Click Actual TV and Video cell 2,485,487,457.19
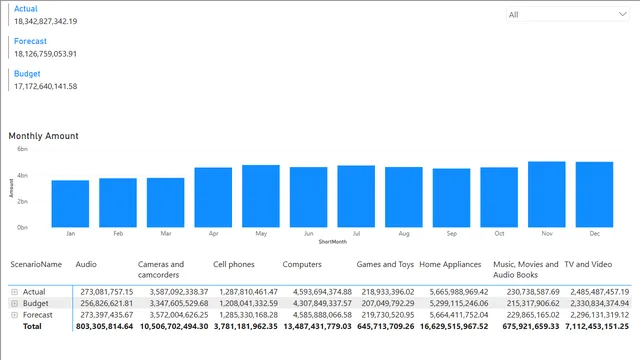 click(600, 292)
